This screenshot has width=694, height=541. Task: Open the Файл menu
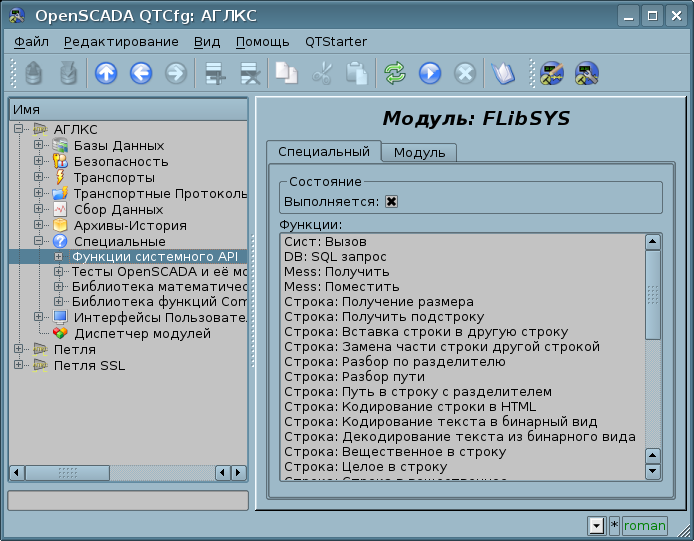[x=32, y=42]
